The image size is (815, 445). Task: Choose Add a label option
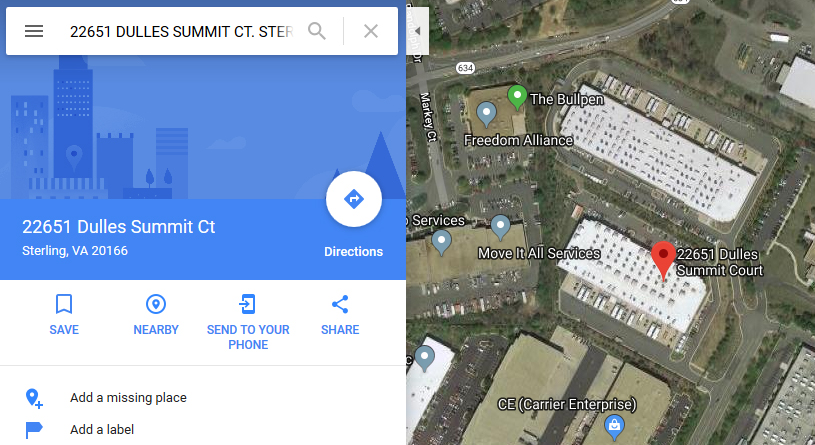coord(102,430)
